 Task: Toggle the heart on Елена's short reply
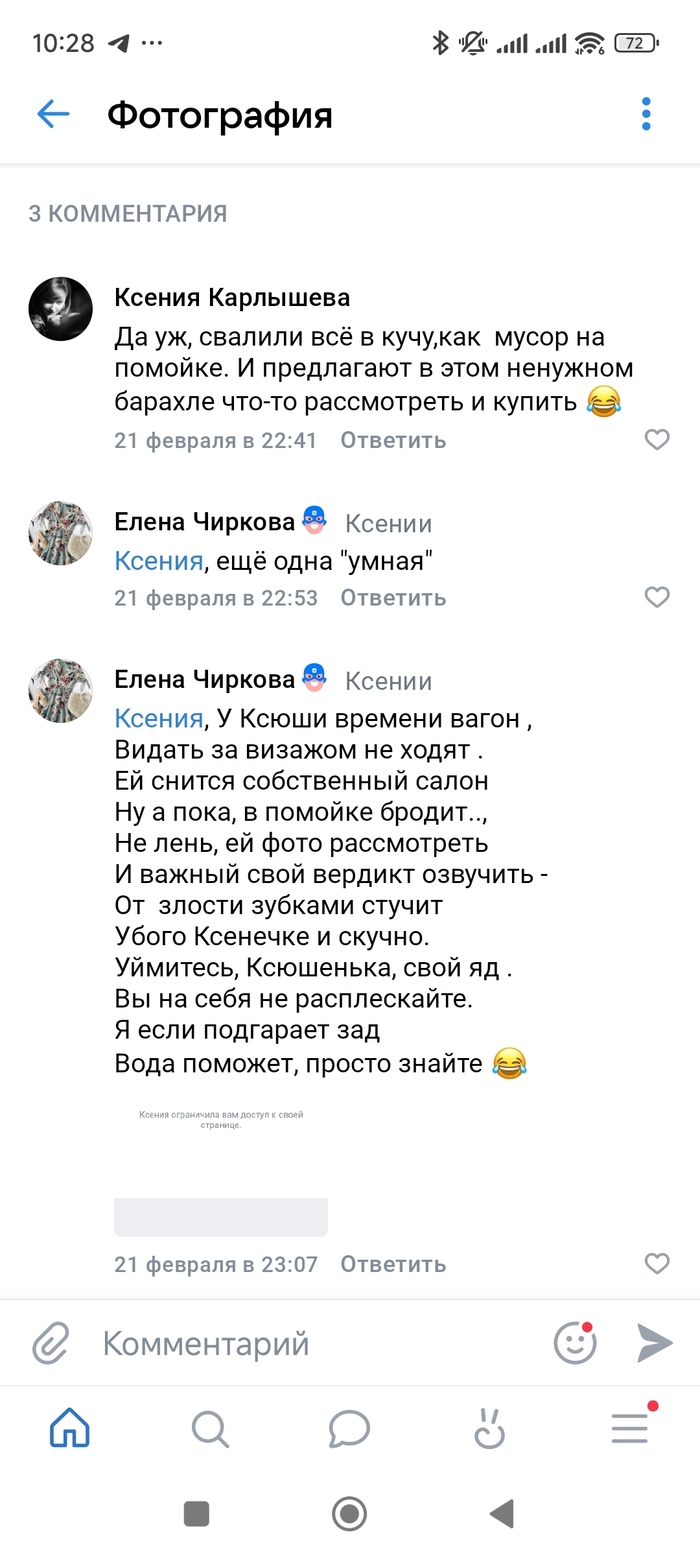(x=657, y=597)
